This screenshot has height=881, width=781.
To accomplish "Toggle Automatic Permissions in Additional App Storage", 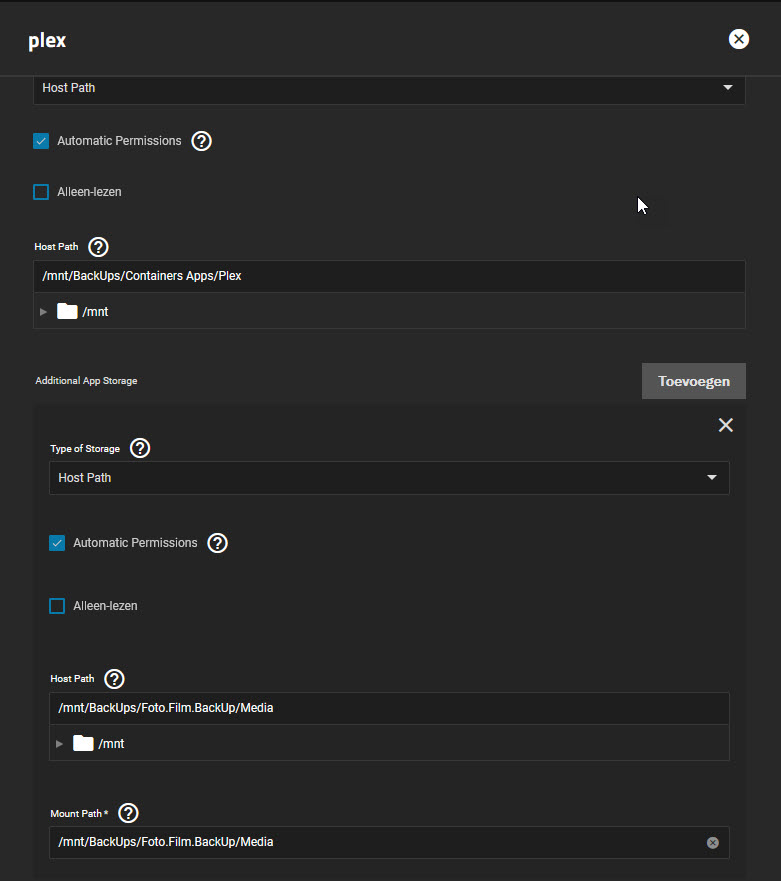I will (x=57, y=543).
